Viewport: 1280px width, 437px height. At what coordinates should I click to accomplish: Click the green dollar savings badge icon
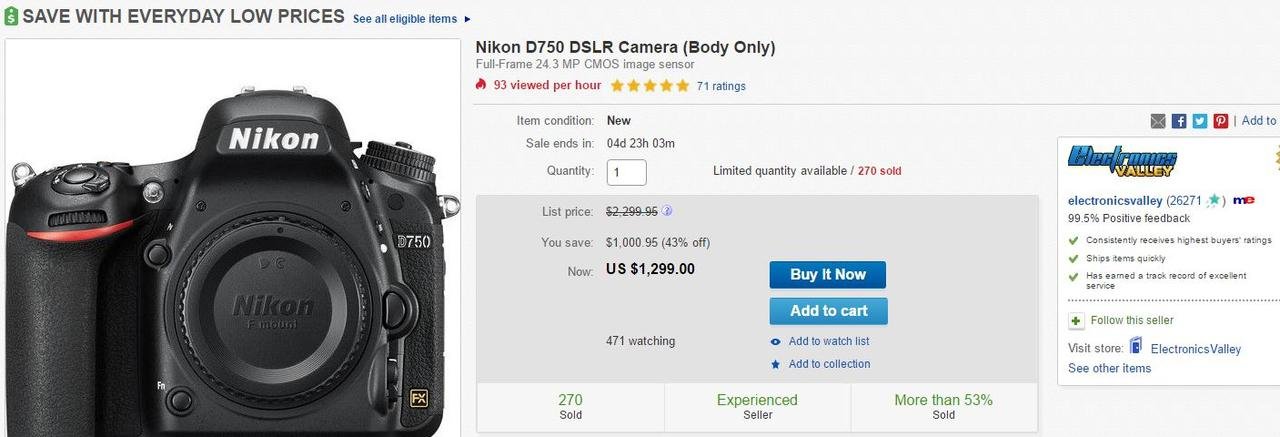point(11,17)
